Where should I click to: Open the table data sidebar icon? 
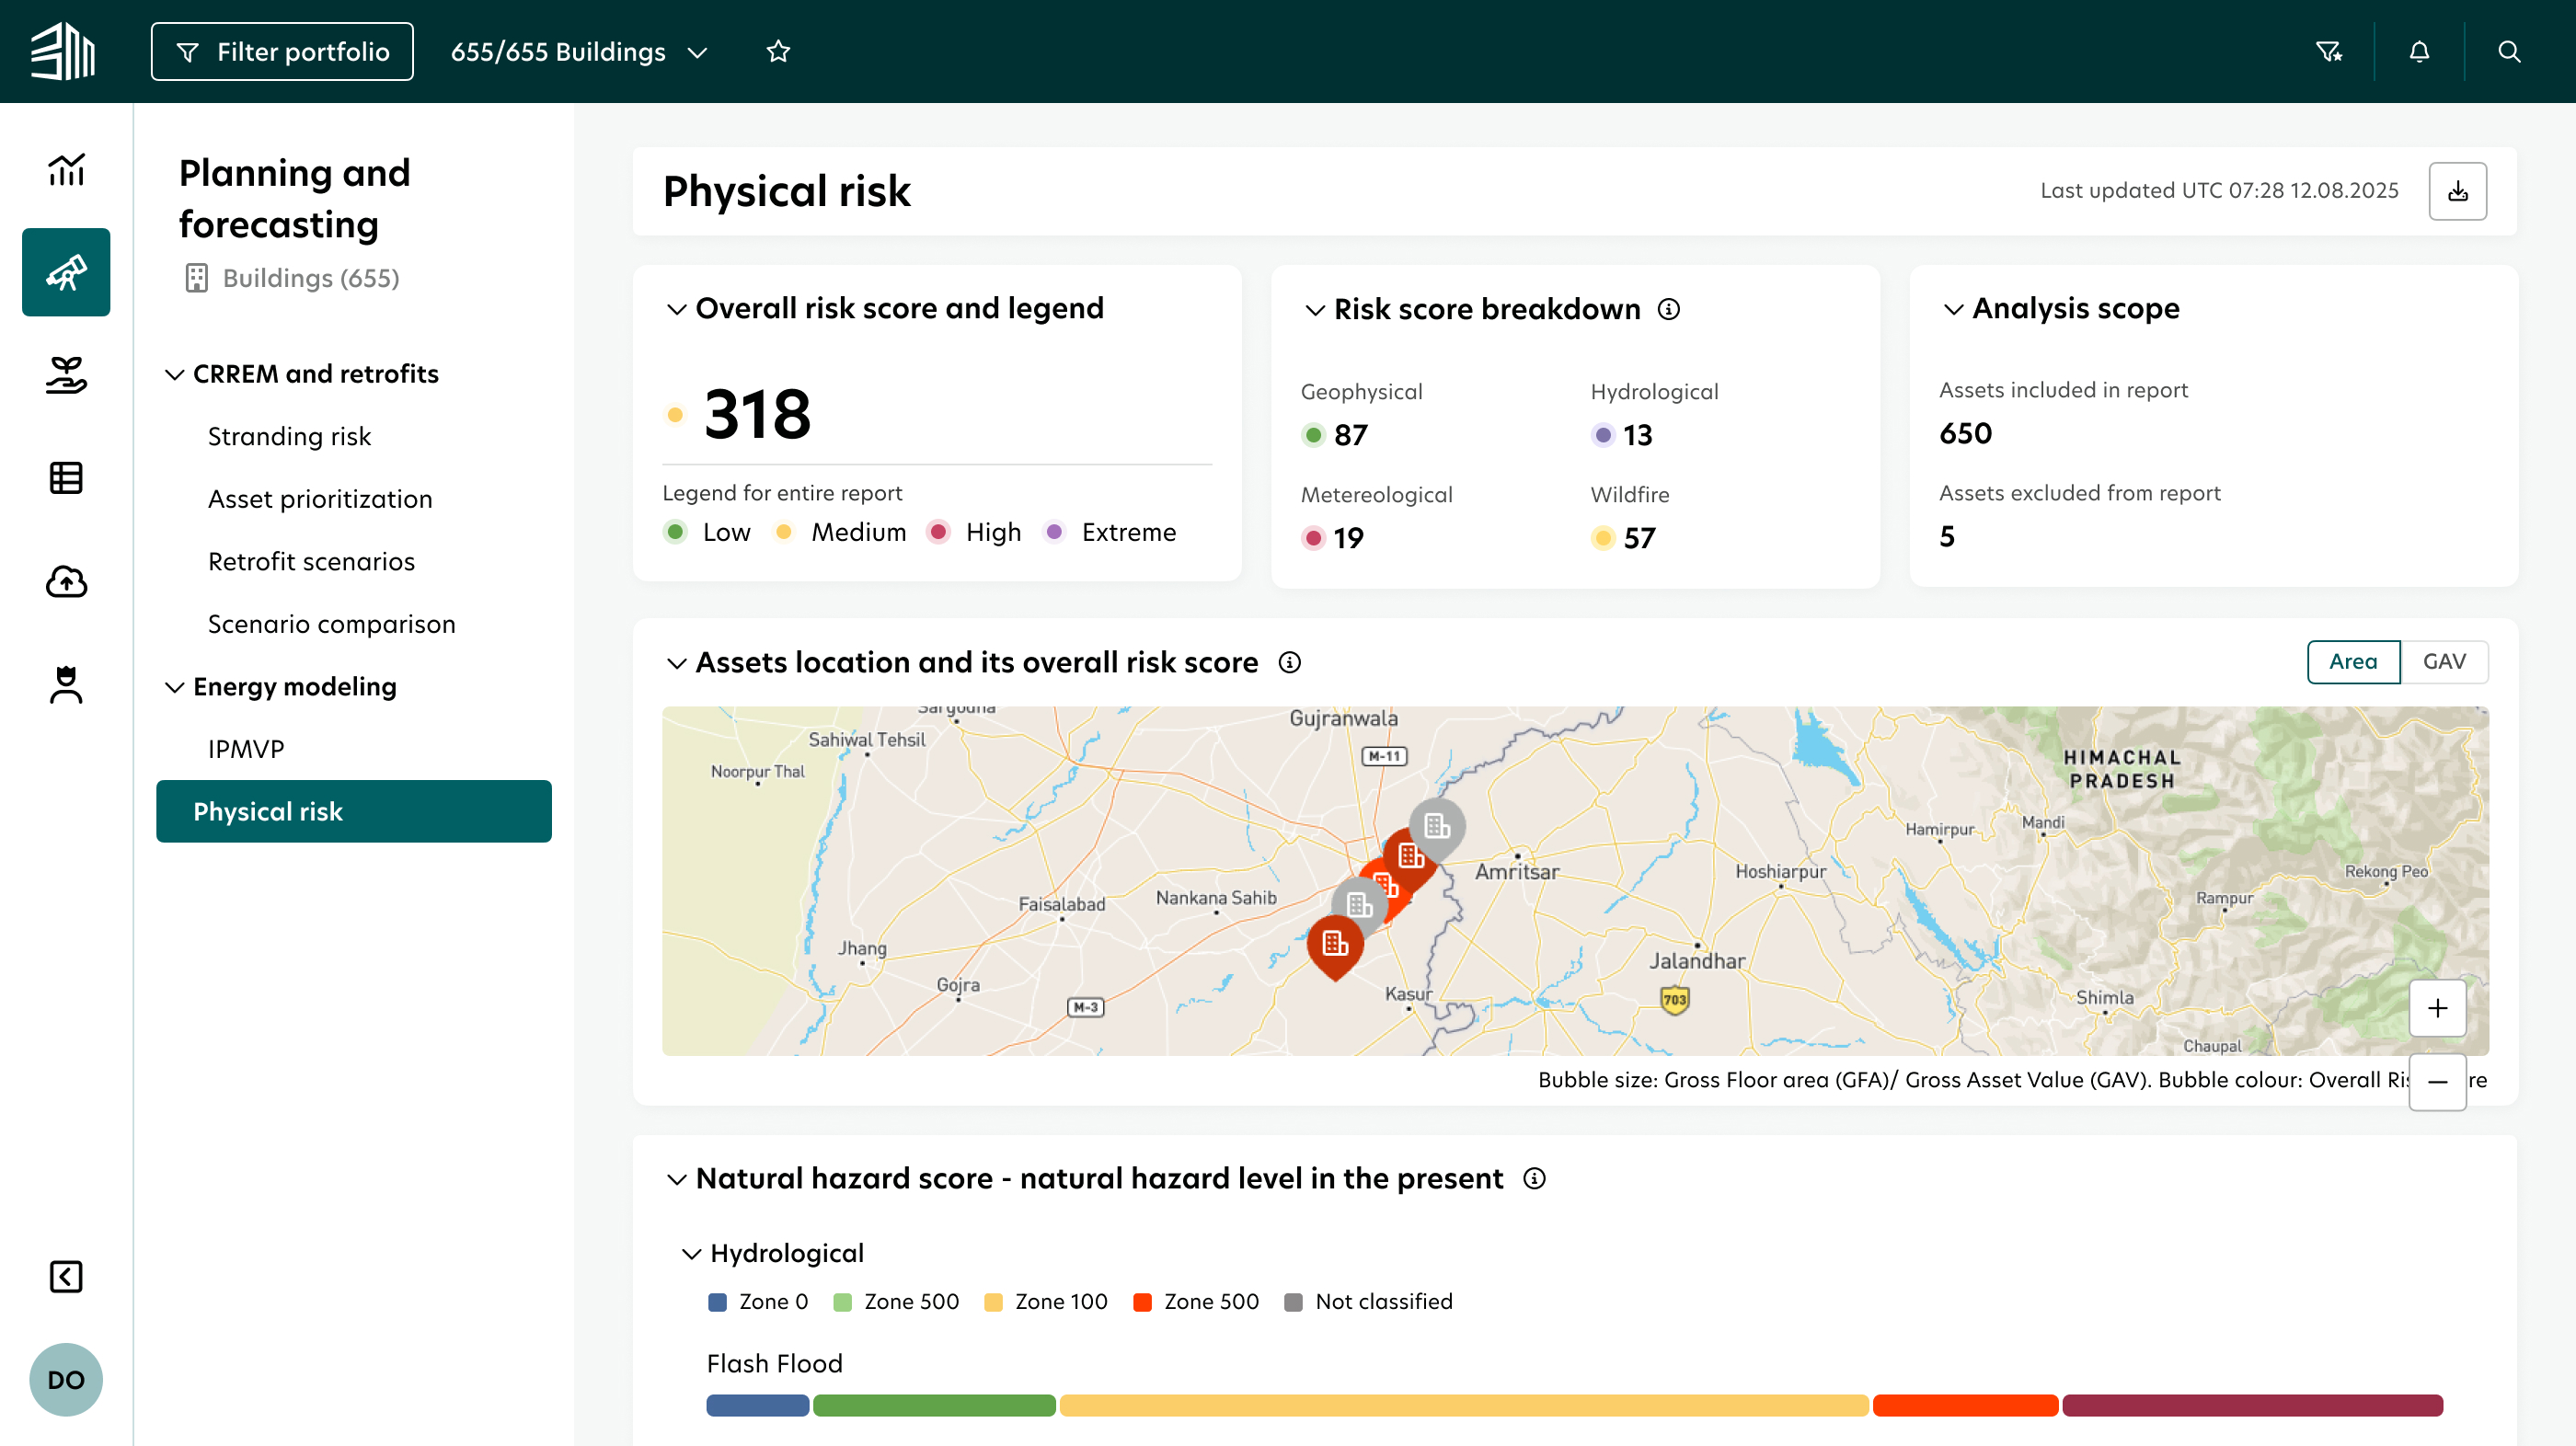pos(66,478)
